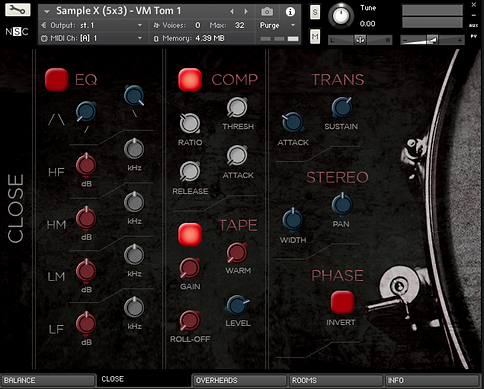Open the Output st. 1 dropdown

click(140, 25)
